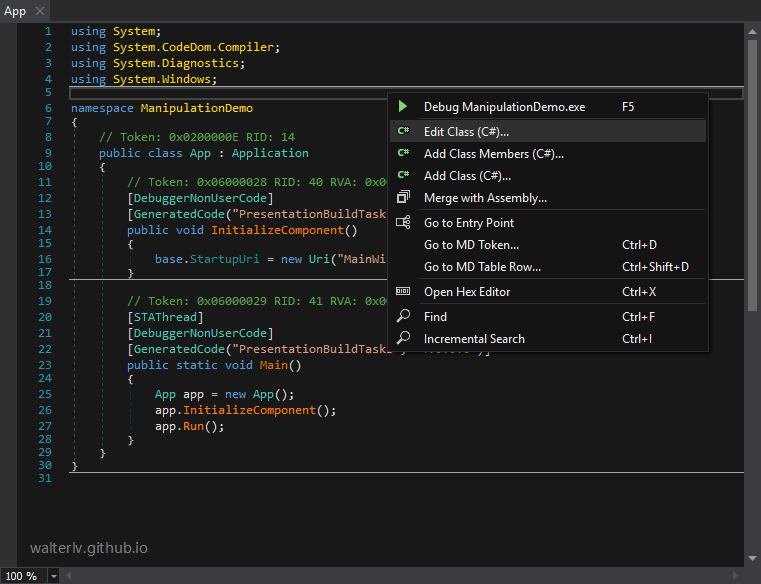Click the horizontal scrollbar left arrow
Screen dimensions: 761x584
(x=68, y=576)
